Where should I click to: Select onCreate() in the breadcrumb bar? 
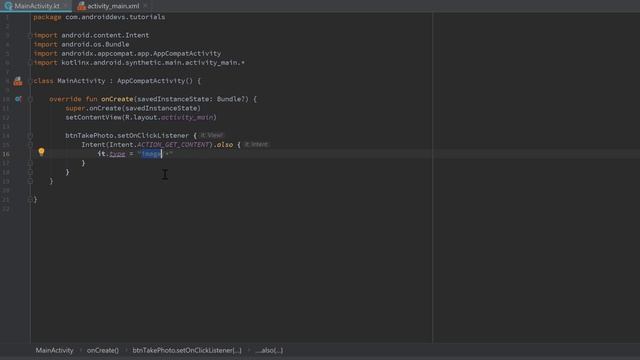pos(103,350)
